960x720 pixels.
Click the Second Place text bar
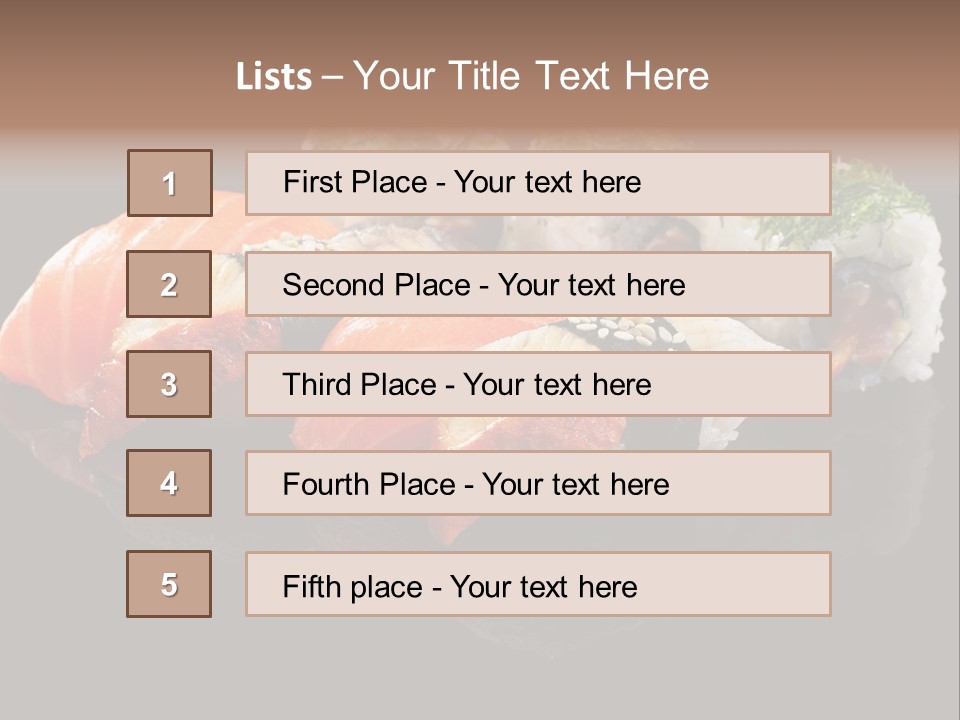tap(538, 284)
